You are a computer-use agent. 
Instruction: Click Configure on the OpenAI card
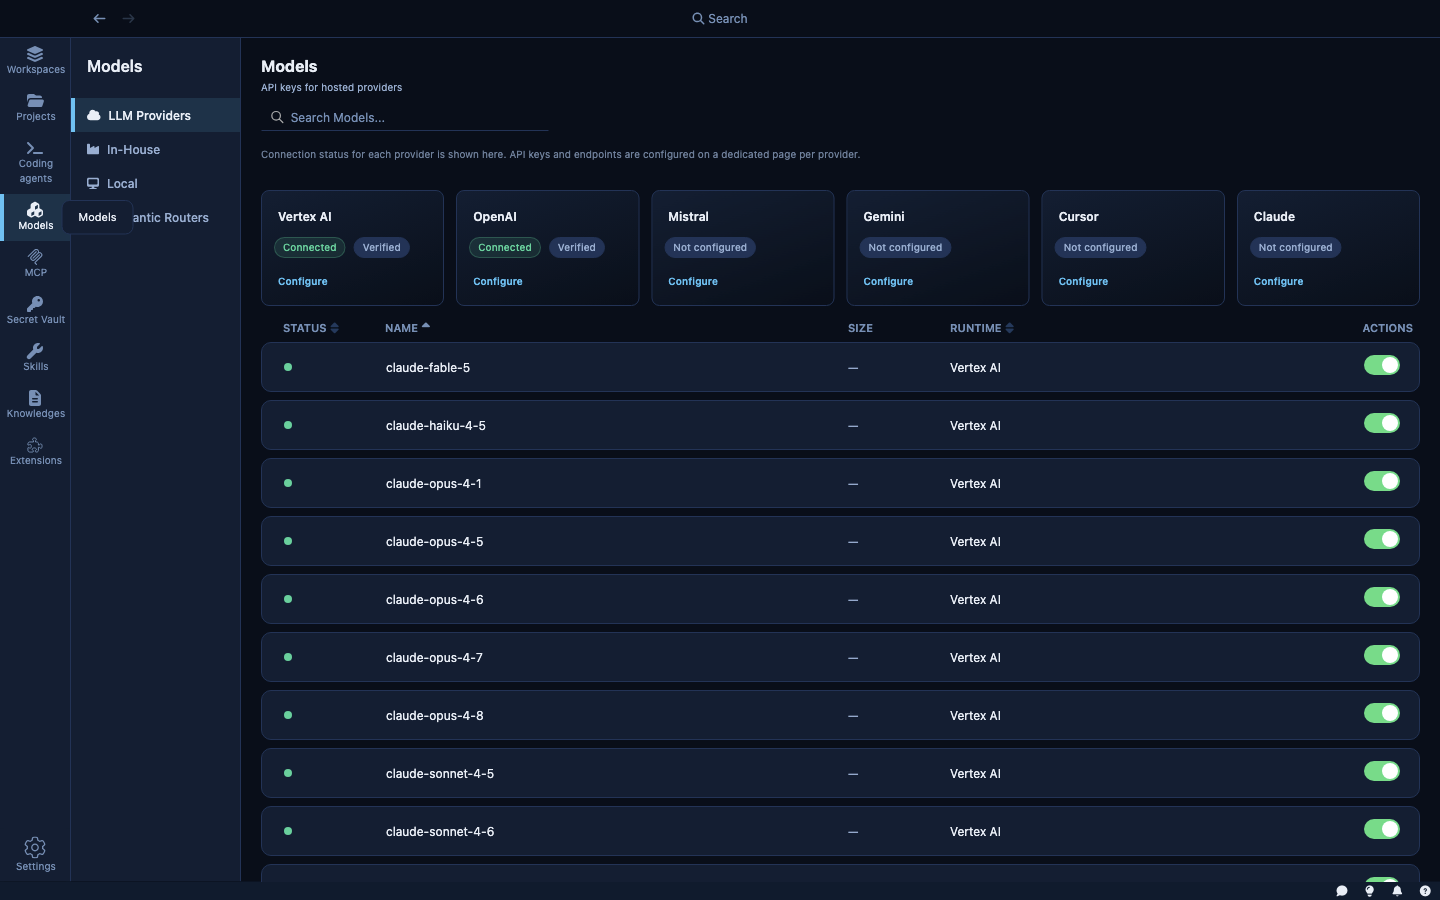(x=498, y=282)
